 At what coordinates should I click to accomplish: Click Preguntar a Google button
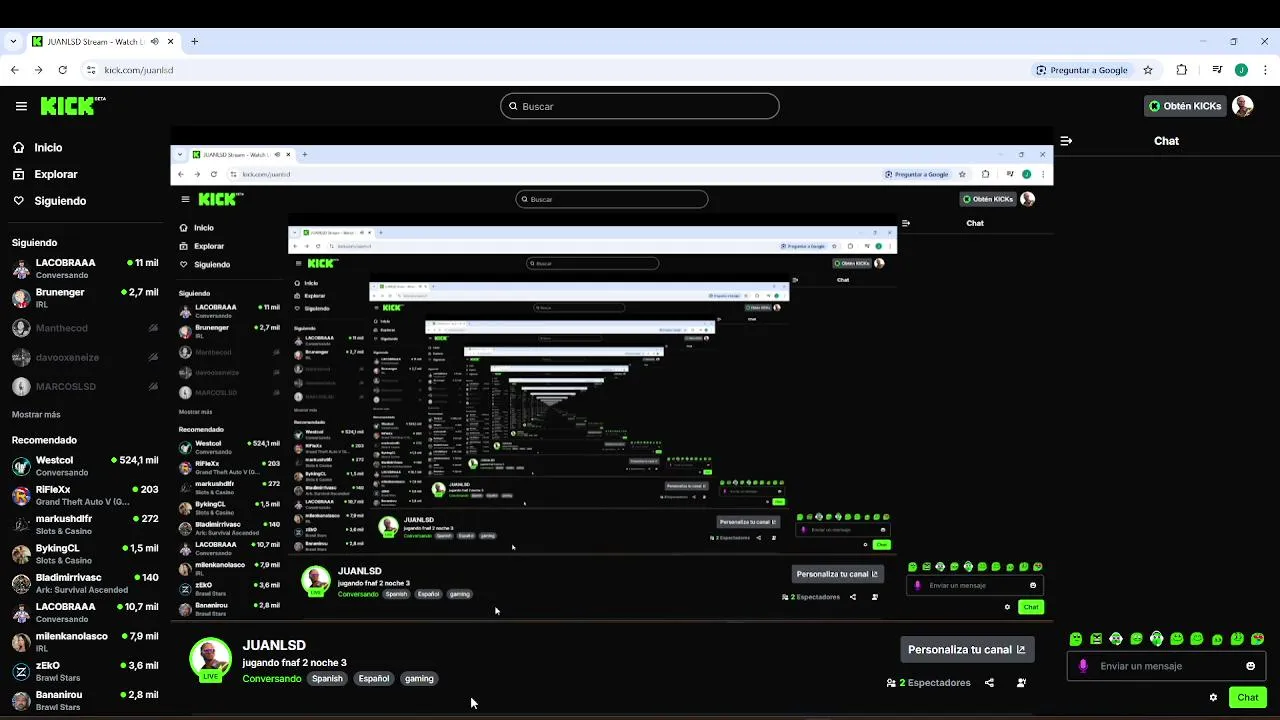(1082, 70)
